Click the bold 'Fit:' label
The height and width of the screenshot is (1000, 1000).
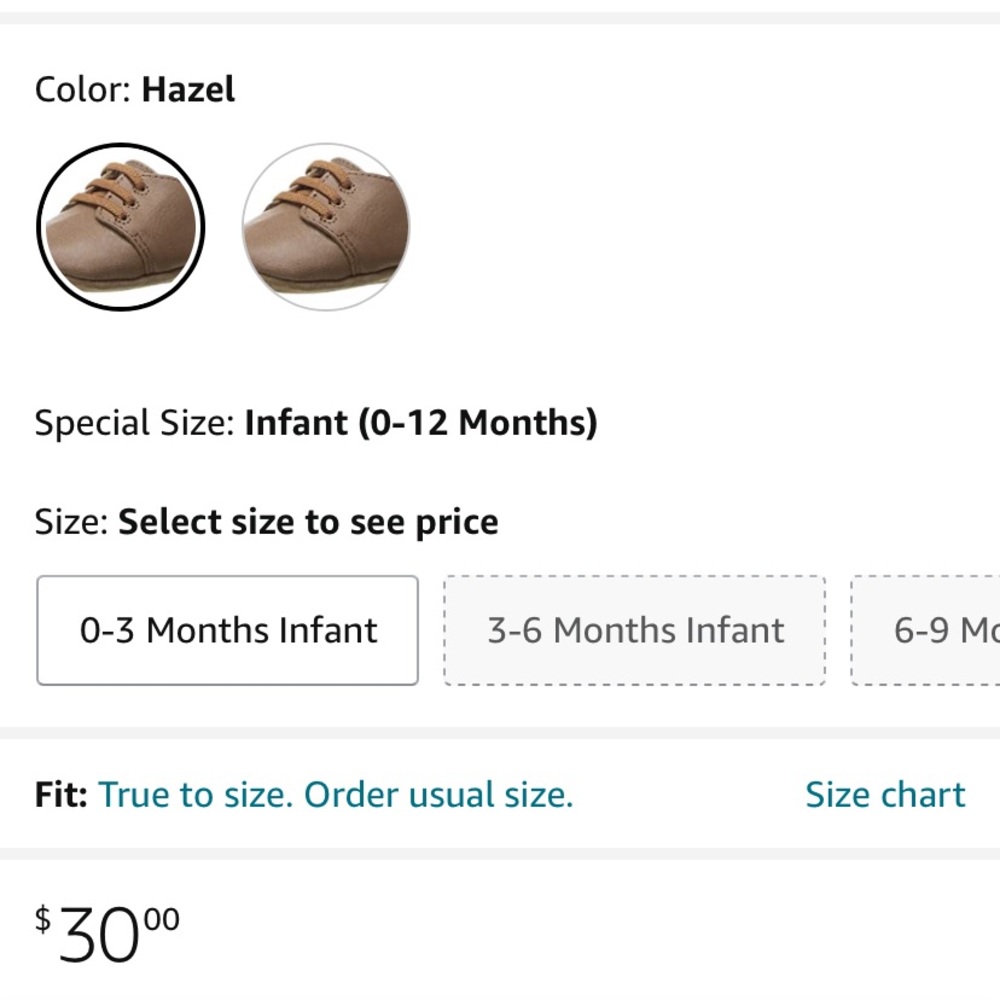point(62,795)
